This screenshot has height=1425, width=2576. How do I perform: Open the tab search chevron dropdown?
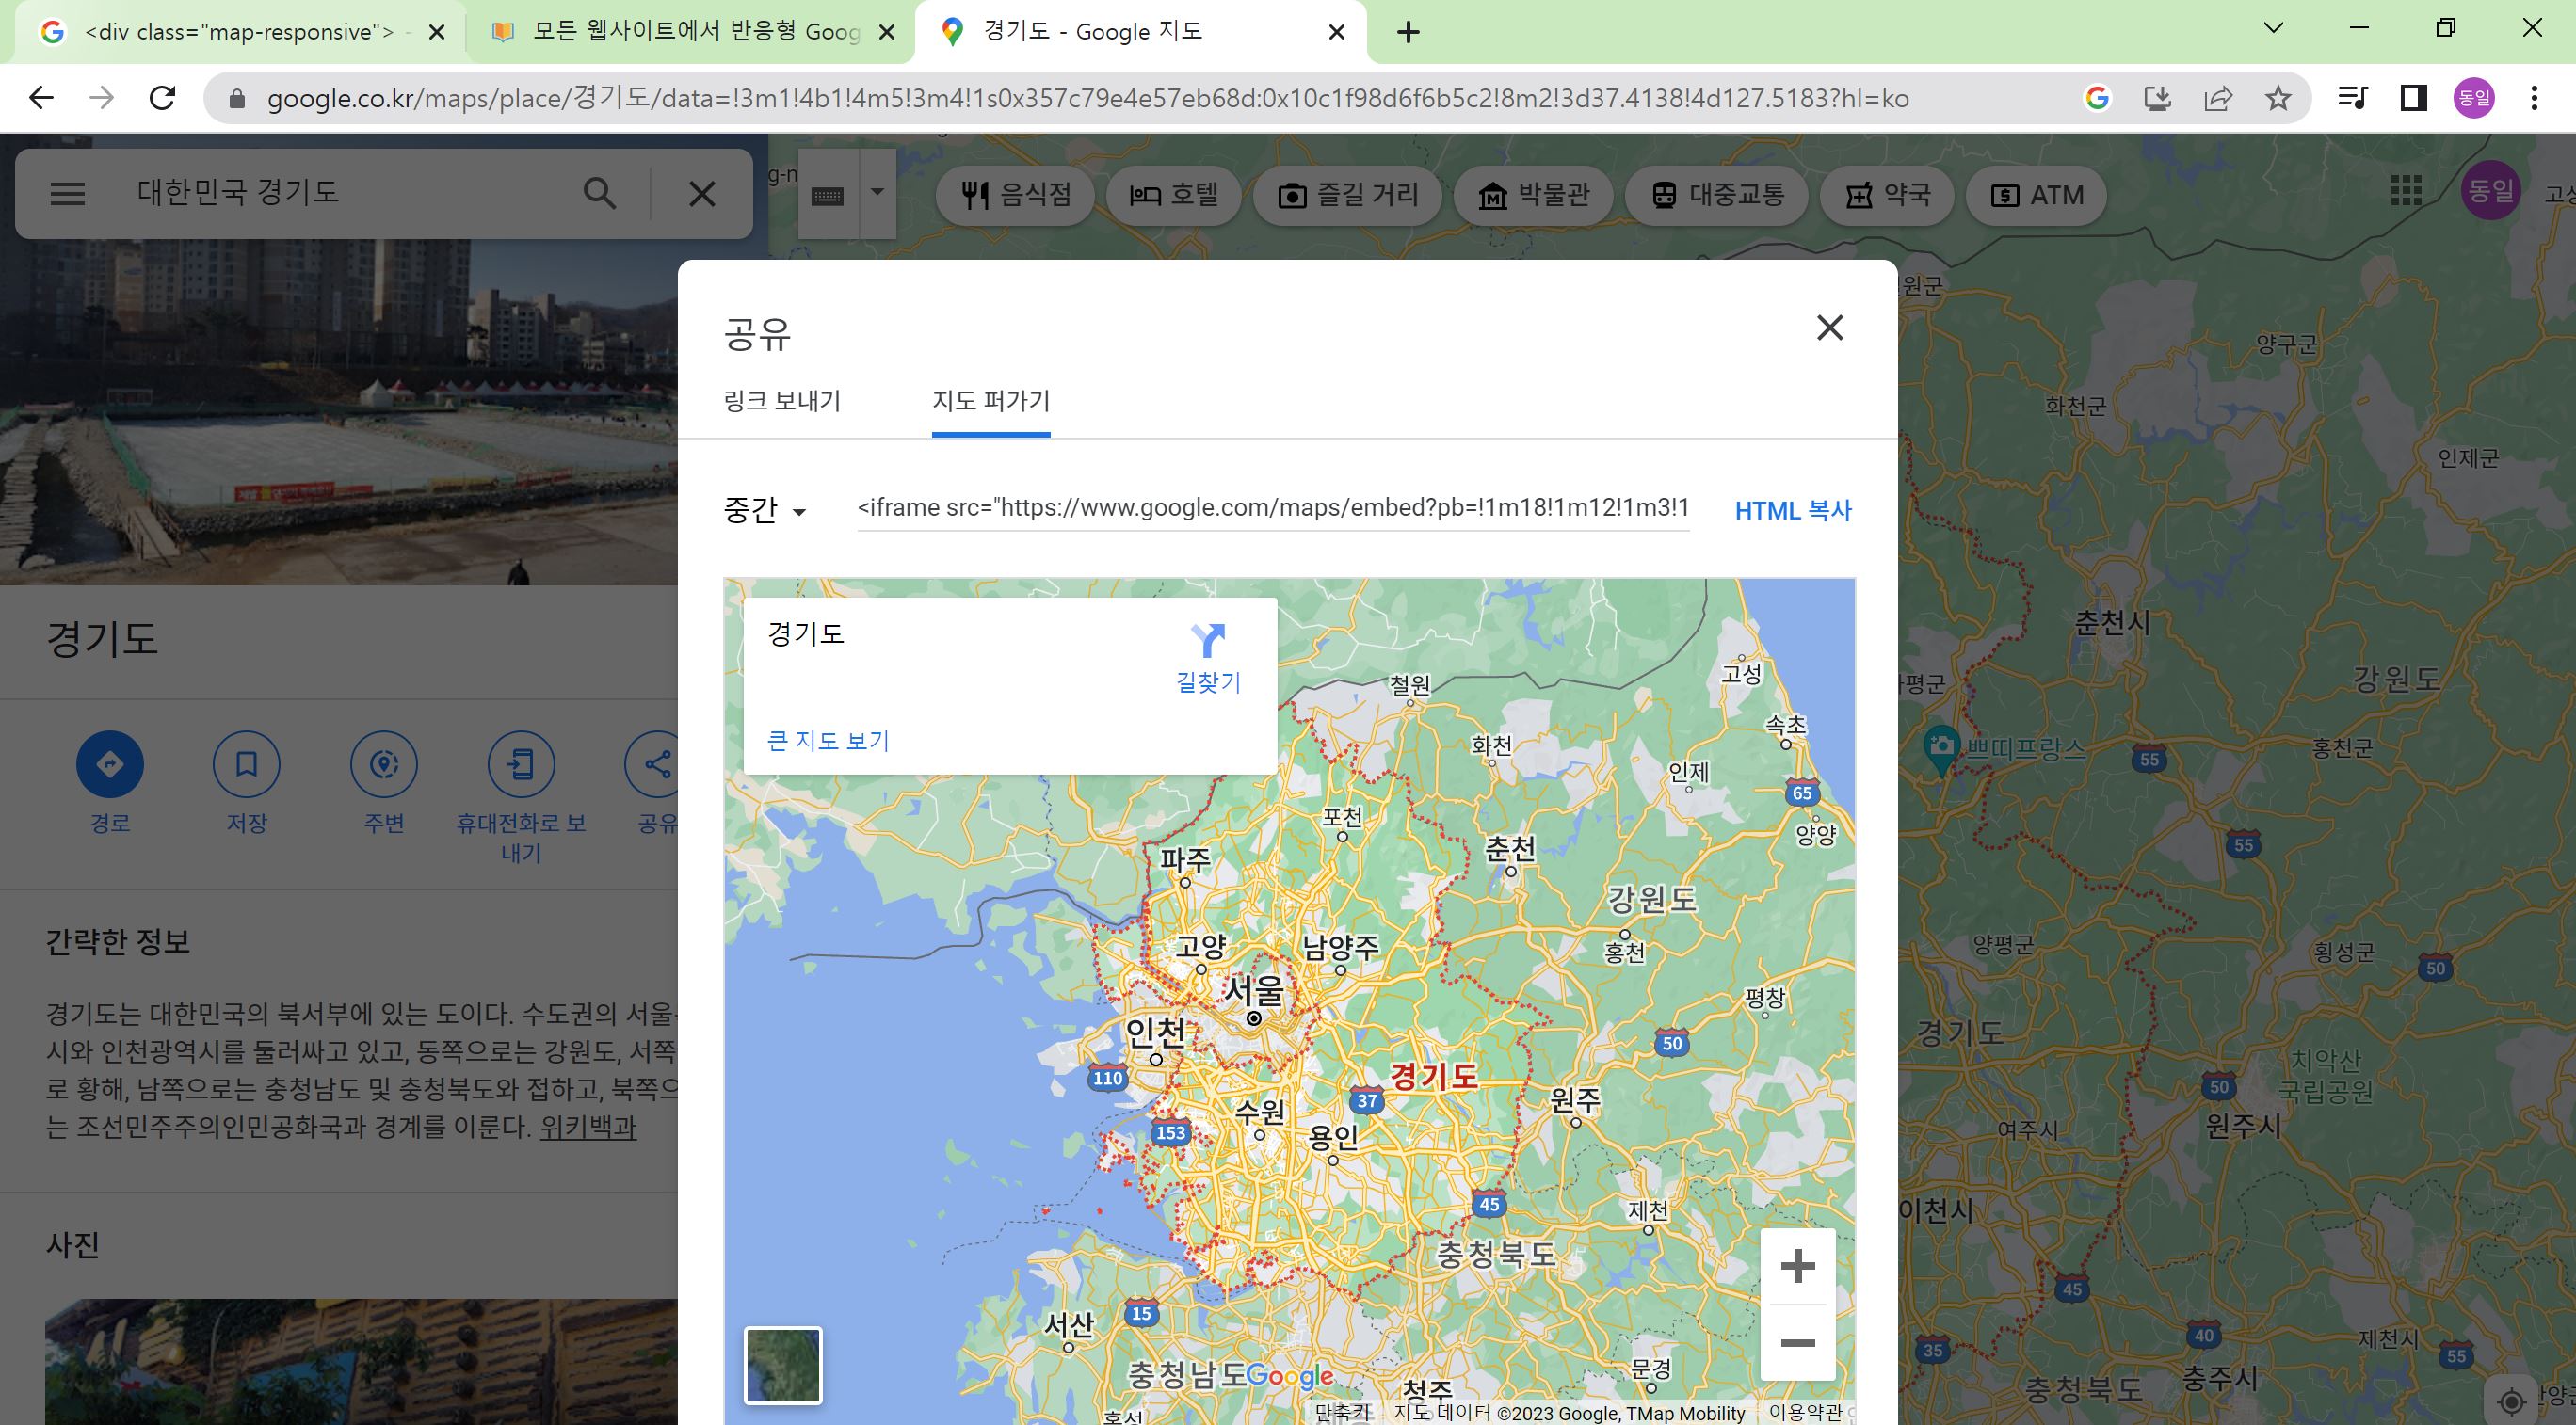(2273, 28)
